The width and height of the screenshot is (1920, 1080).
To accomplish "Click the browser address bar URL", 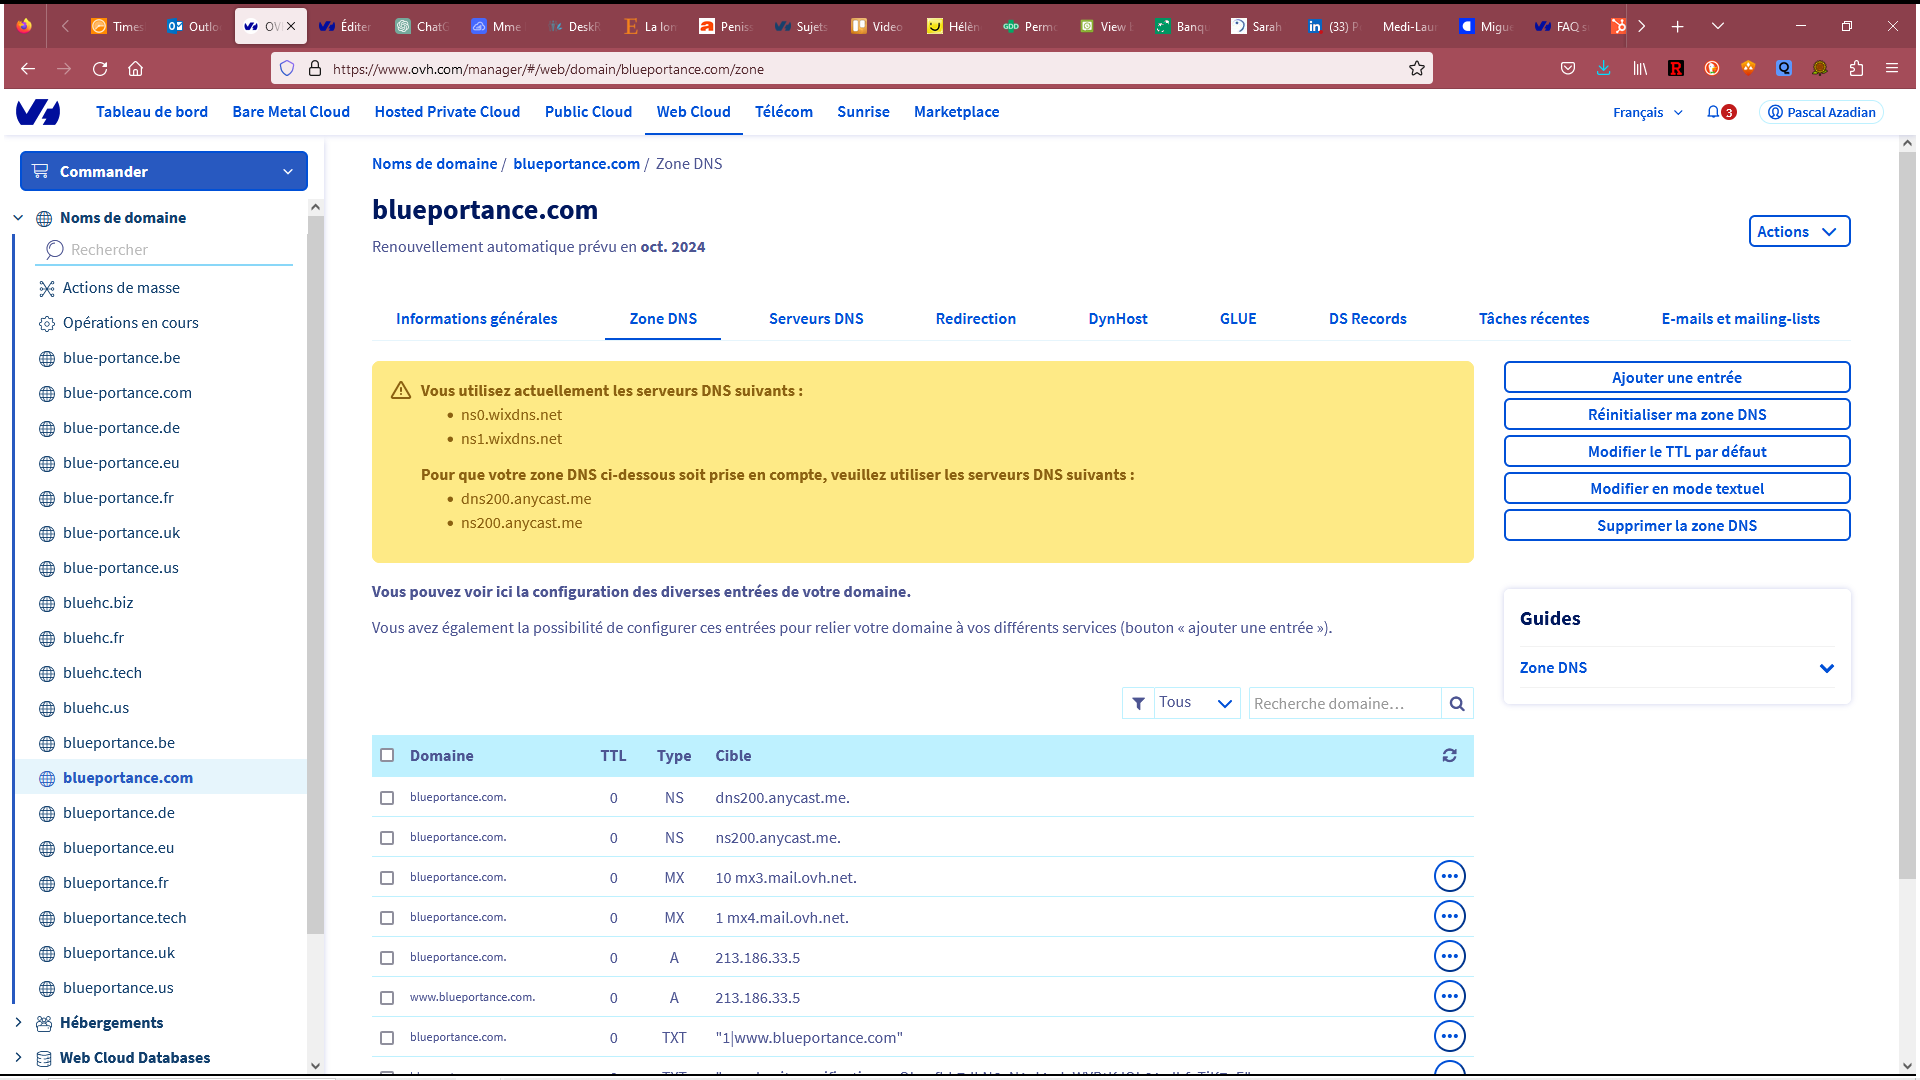I will coord(548,69).
